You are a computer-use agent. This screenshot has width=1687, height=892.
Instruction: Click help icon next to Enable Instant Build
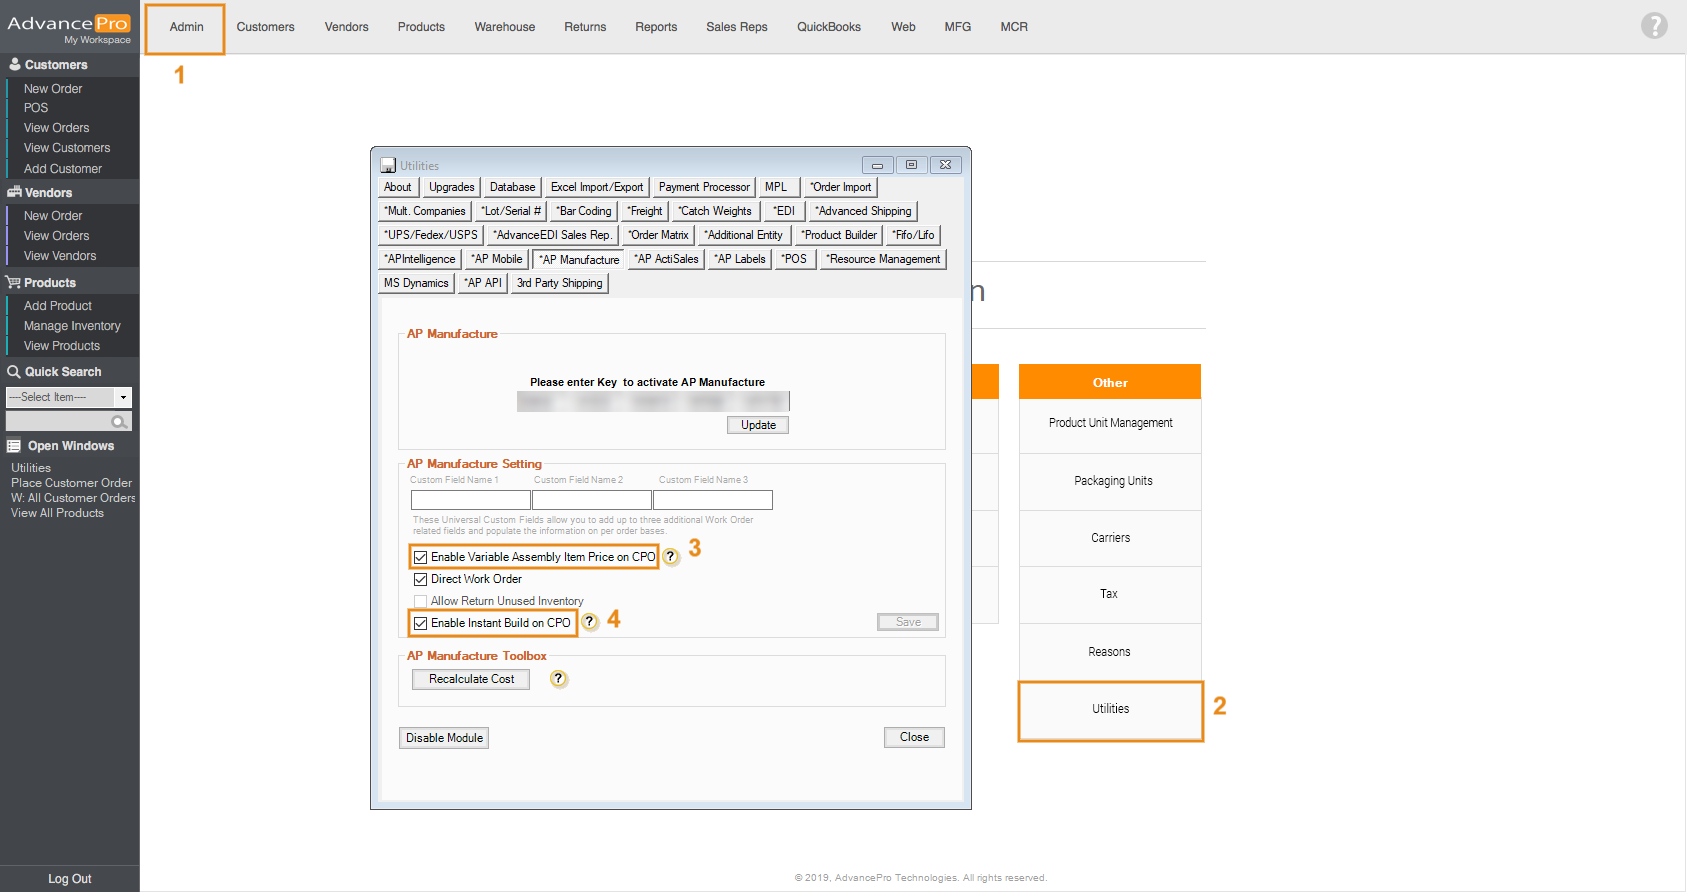(590, 622)
